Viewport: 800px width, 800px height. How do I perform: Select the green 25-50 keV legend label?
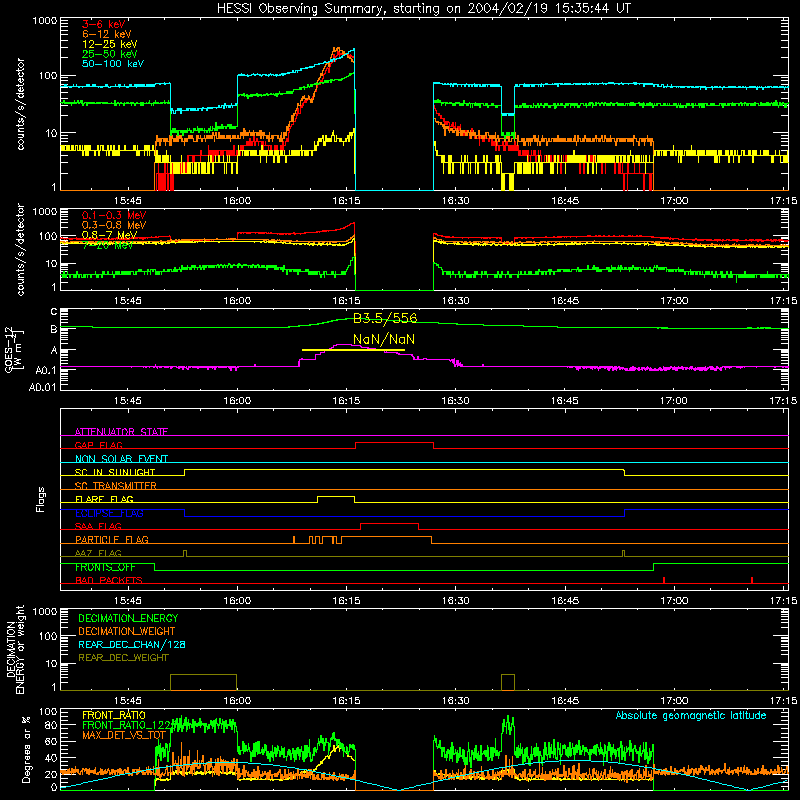110,54
